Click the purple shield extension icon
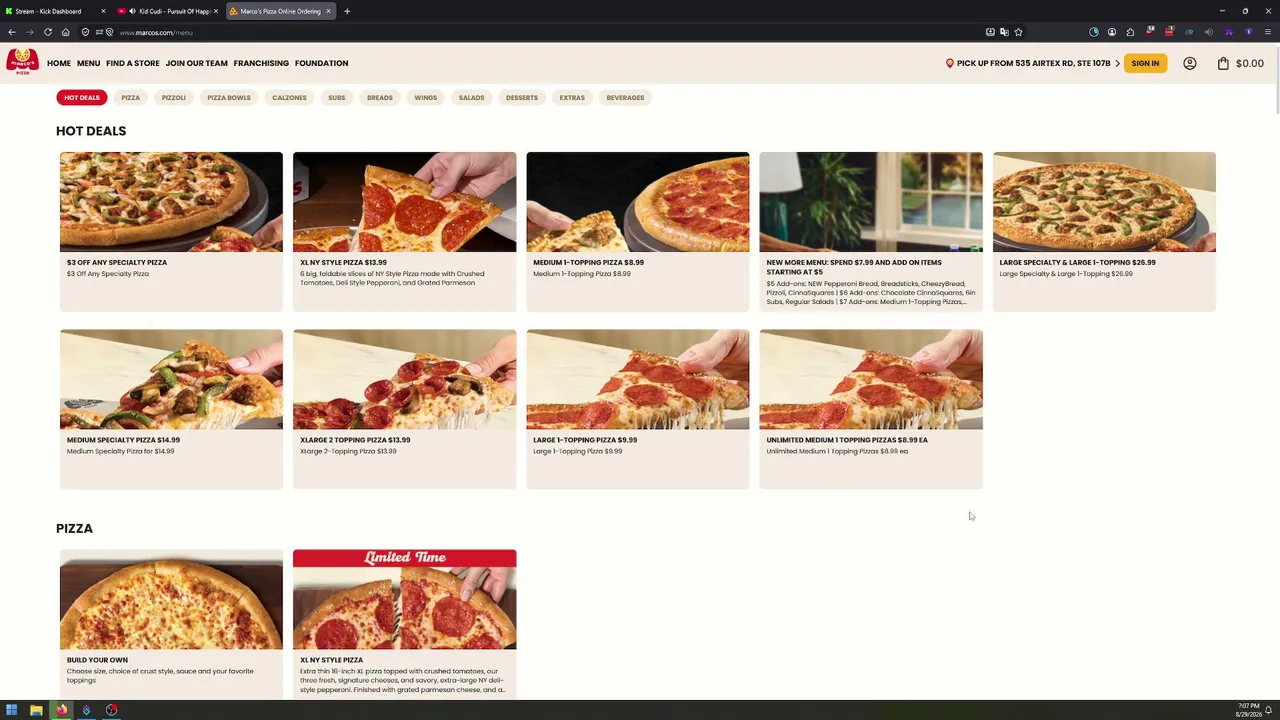Screen dimensions: 1280x720 1248,32
